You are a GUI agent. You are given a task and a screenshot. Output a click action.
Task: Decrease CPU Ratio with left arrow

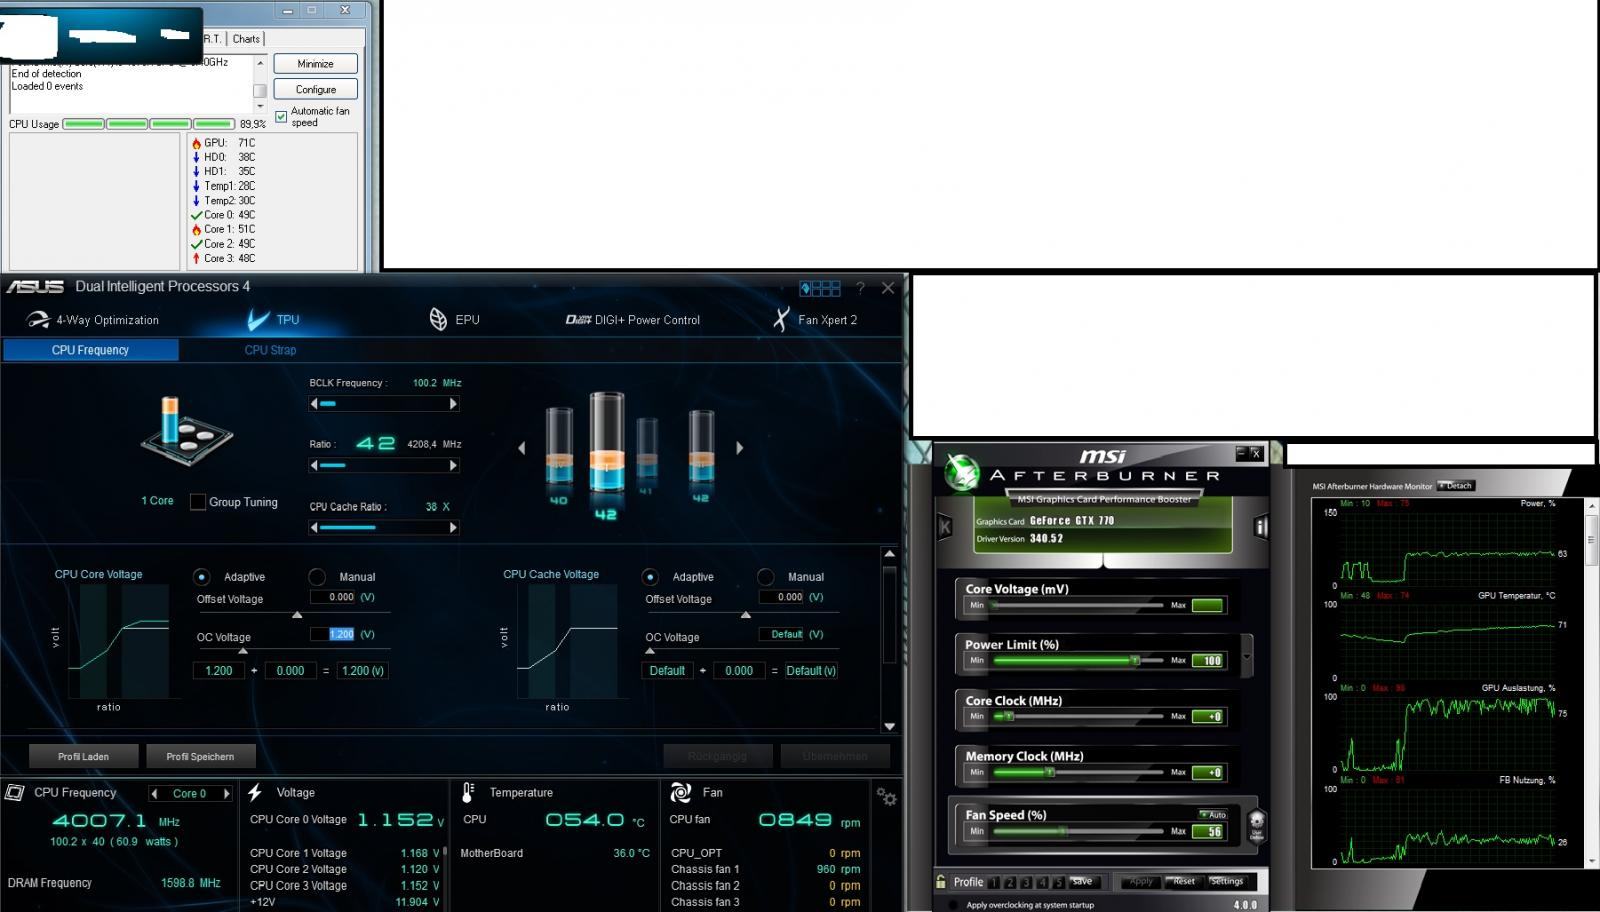click(314, 465)
